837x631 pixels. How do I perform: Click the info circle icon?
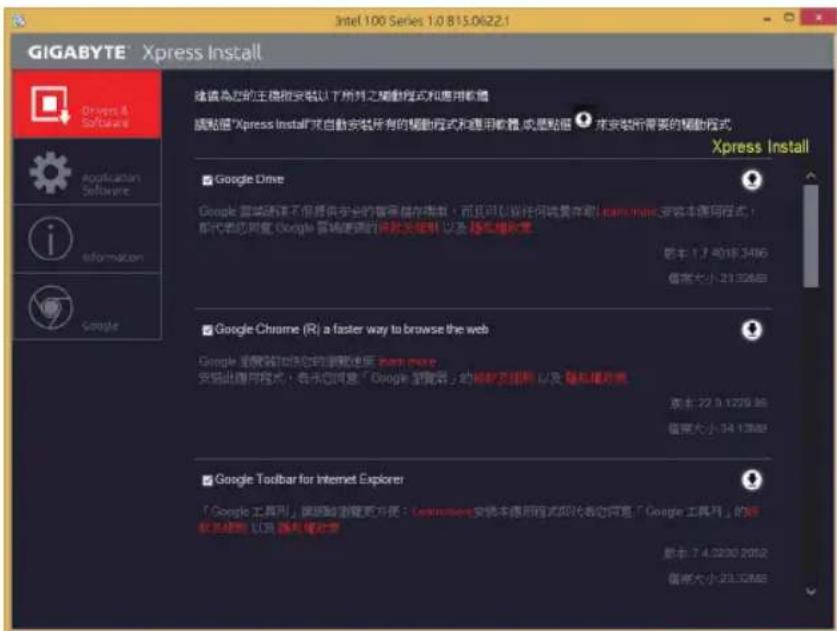pos(50,239)
